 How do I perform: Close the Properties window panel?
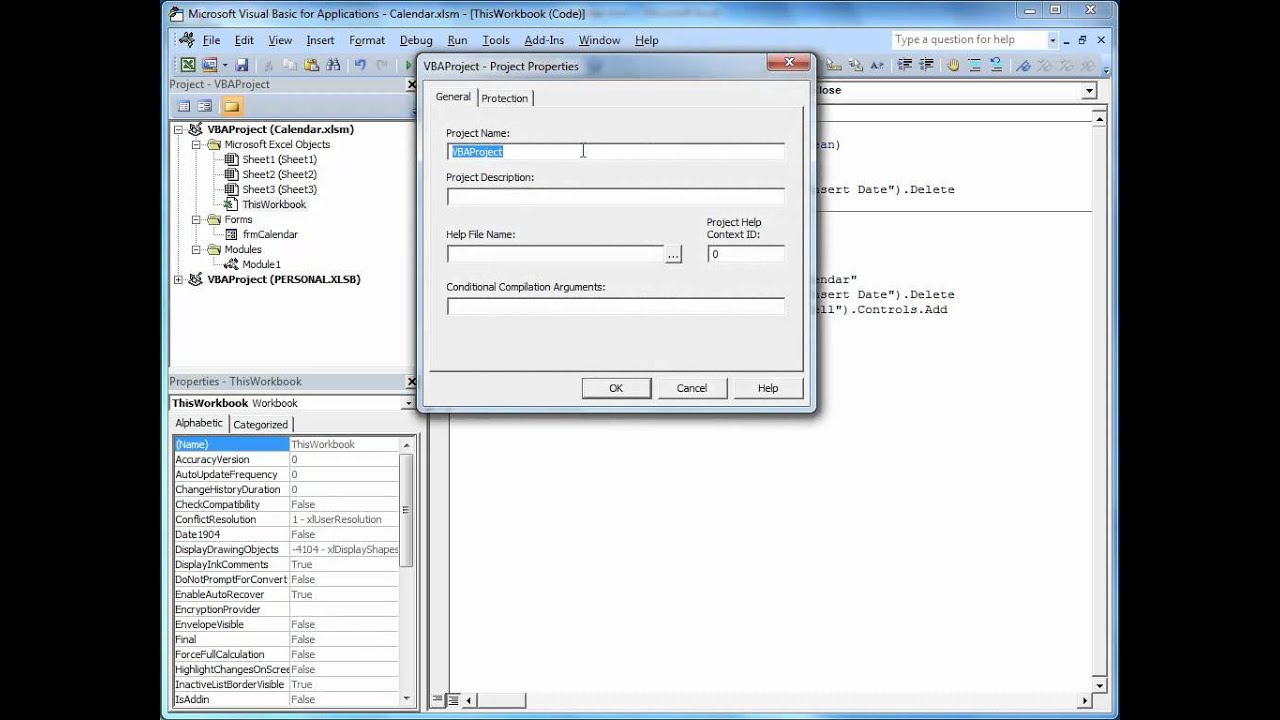tap(411, 382)
